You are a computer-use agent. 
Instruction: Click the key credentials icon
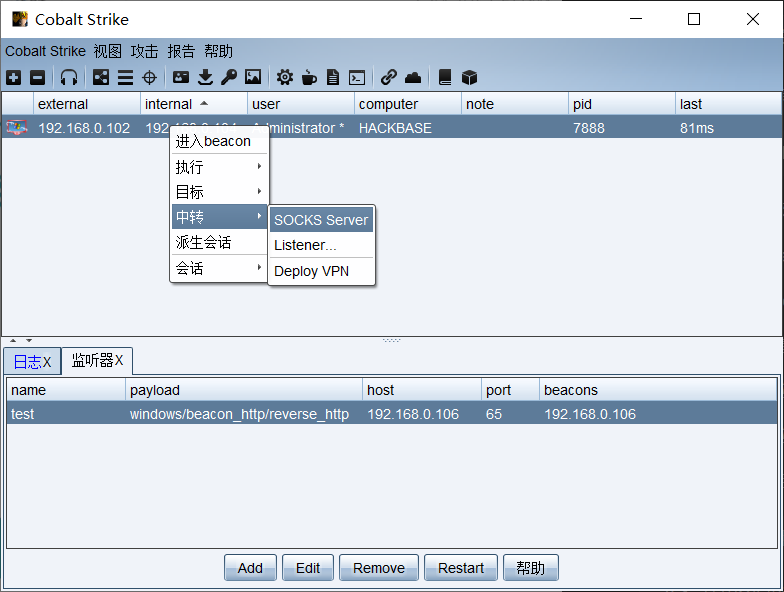229,77
